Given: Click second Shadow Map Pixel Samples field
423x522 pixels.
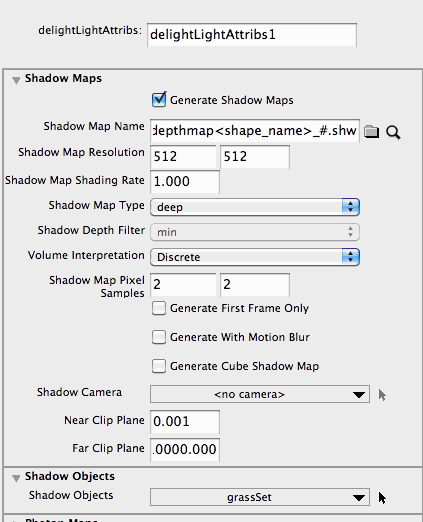Looking at the screenshot, I should [255, 285].
